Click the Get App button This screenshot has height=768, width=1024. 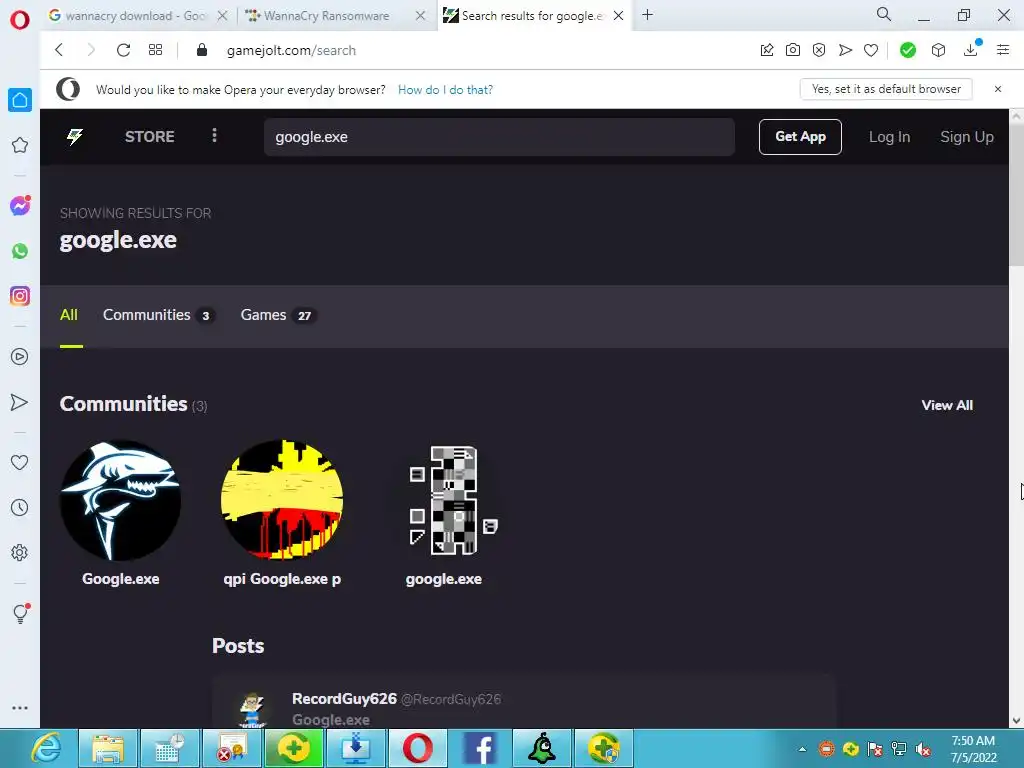tap(800, 136)
